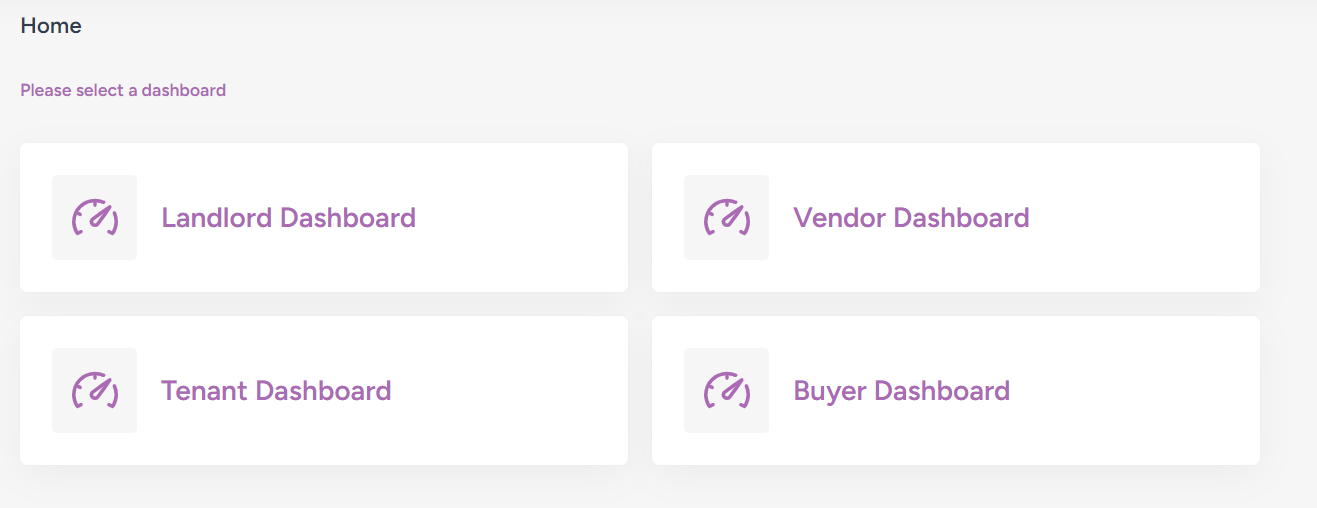
Task: Click empty right side of Landlord Dashboard card
Action: (x=530, y=218)
